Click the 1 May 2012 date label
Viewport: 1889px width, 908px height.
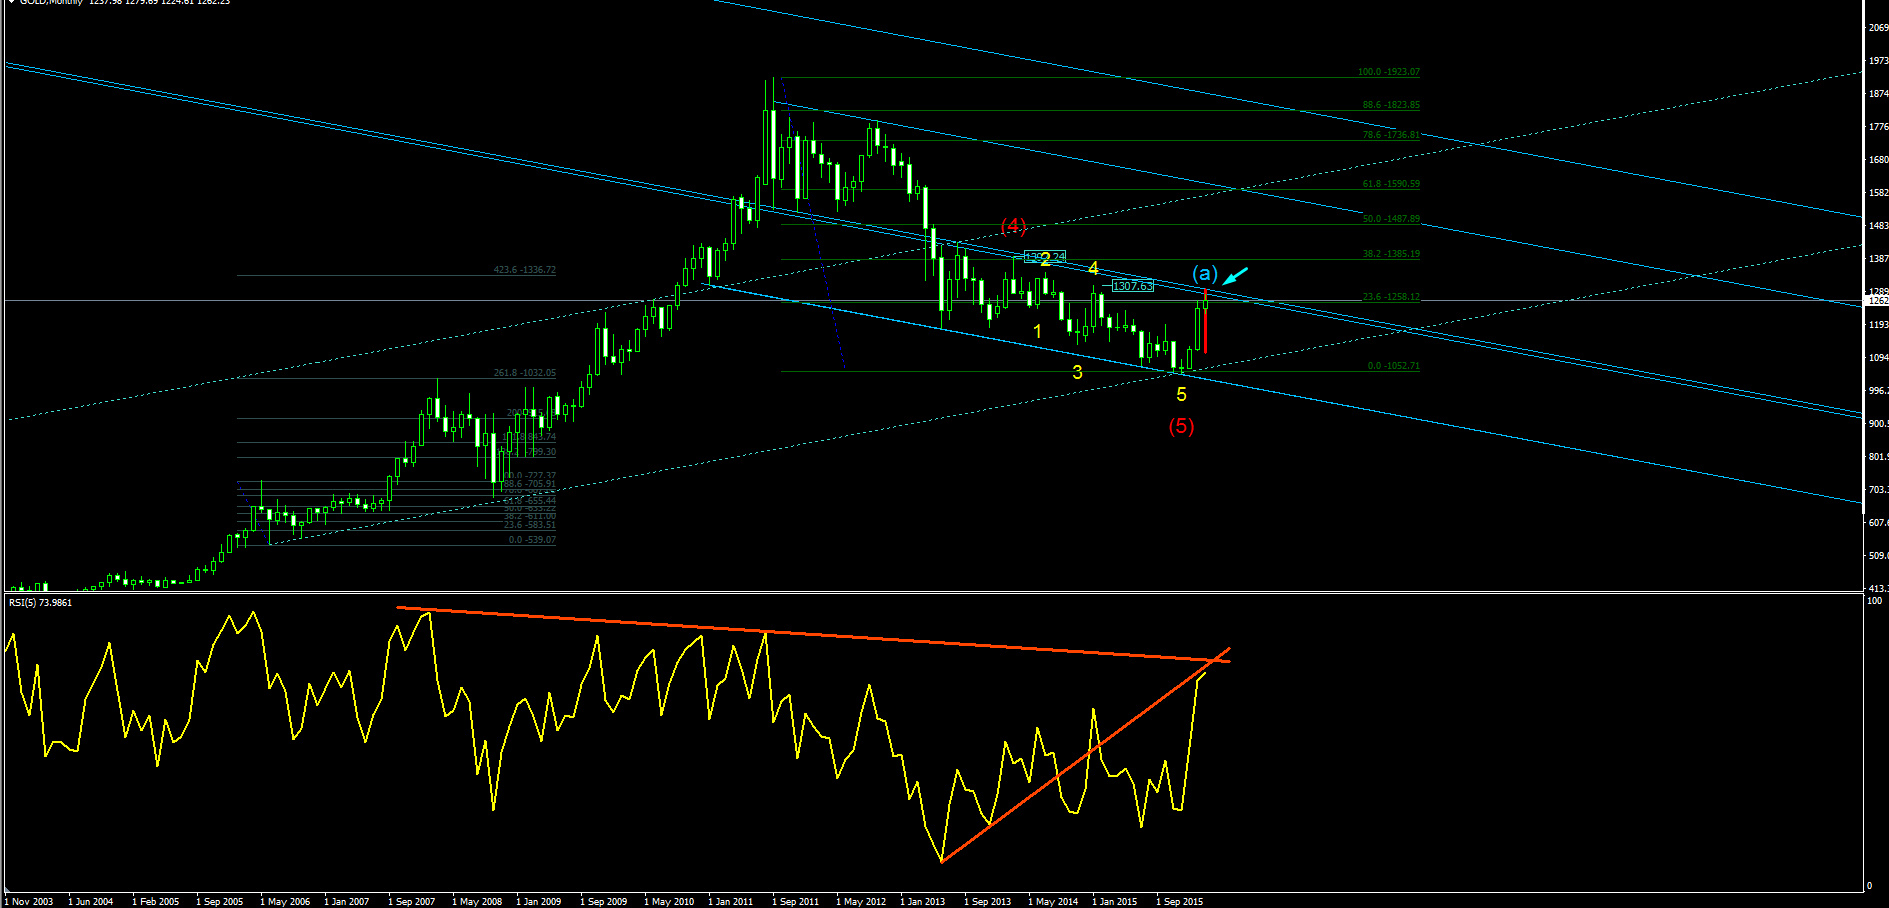point(861,902)
